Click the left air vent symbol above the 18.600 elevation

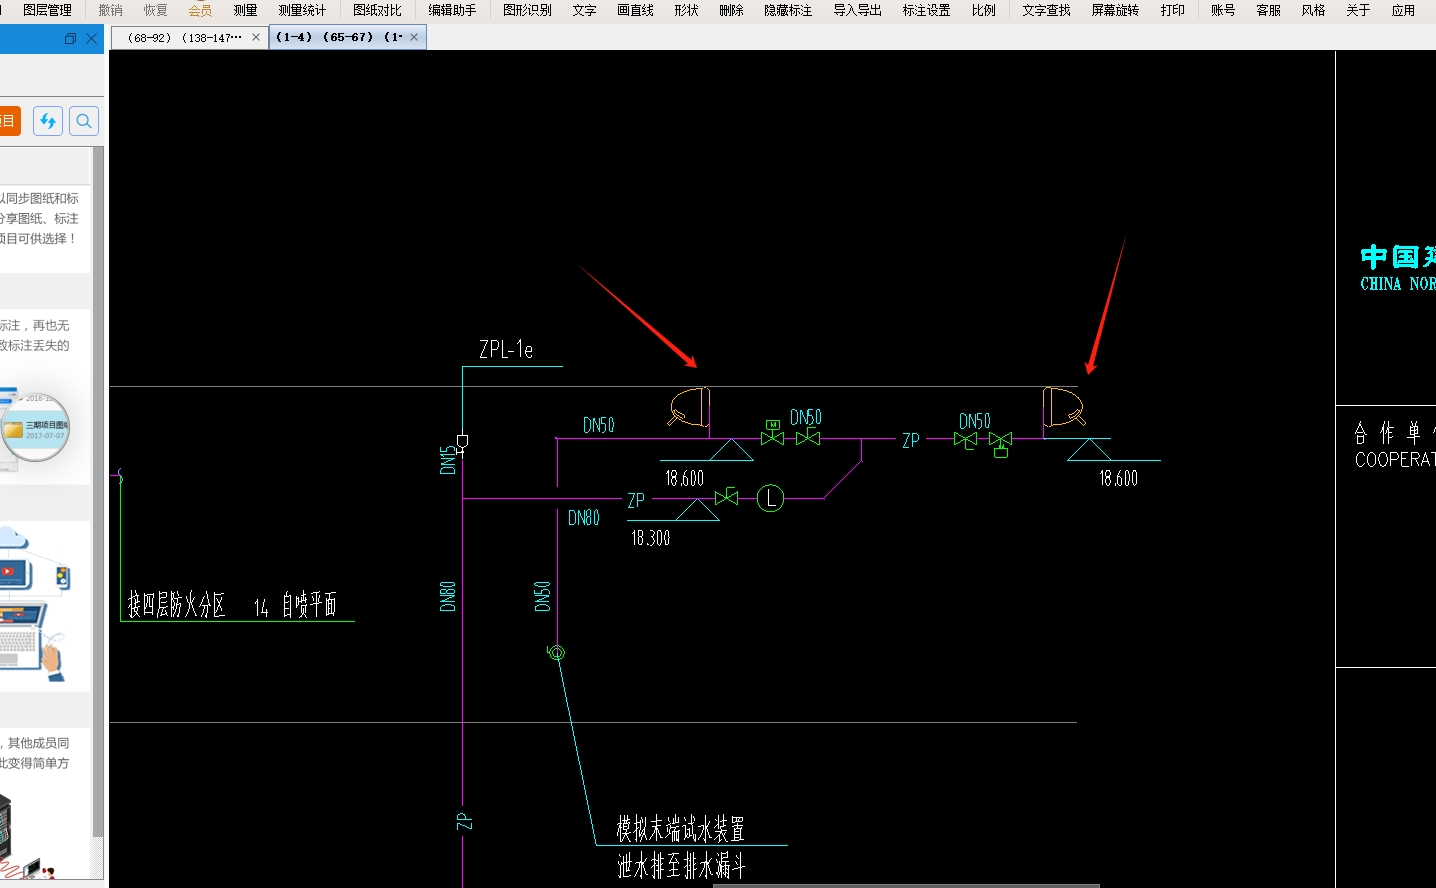pyautogui.click(x=690, y=408)
